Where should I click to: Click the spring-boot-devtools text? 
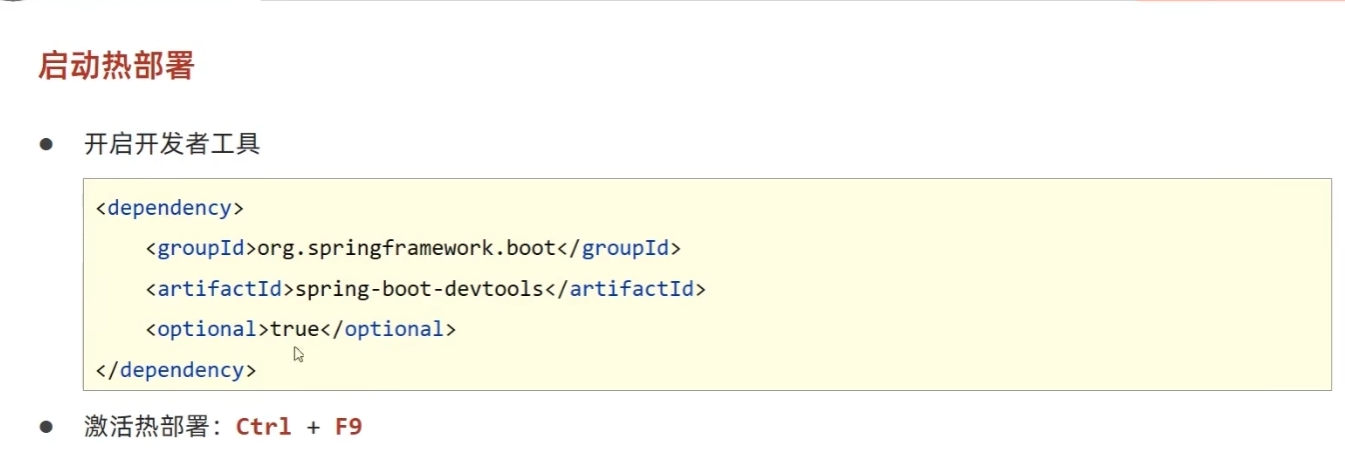coord(419,289)
